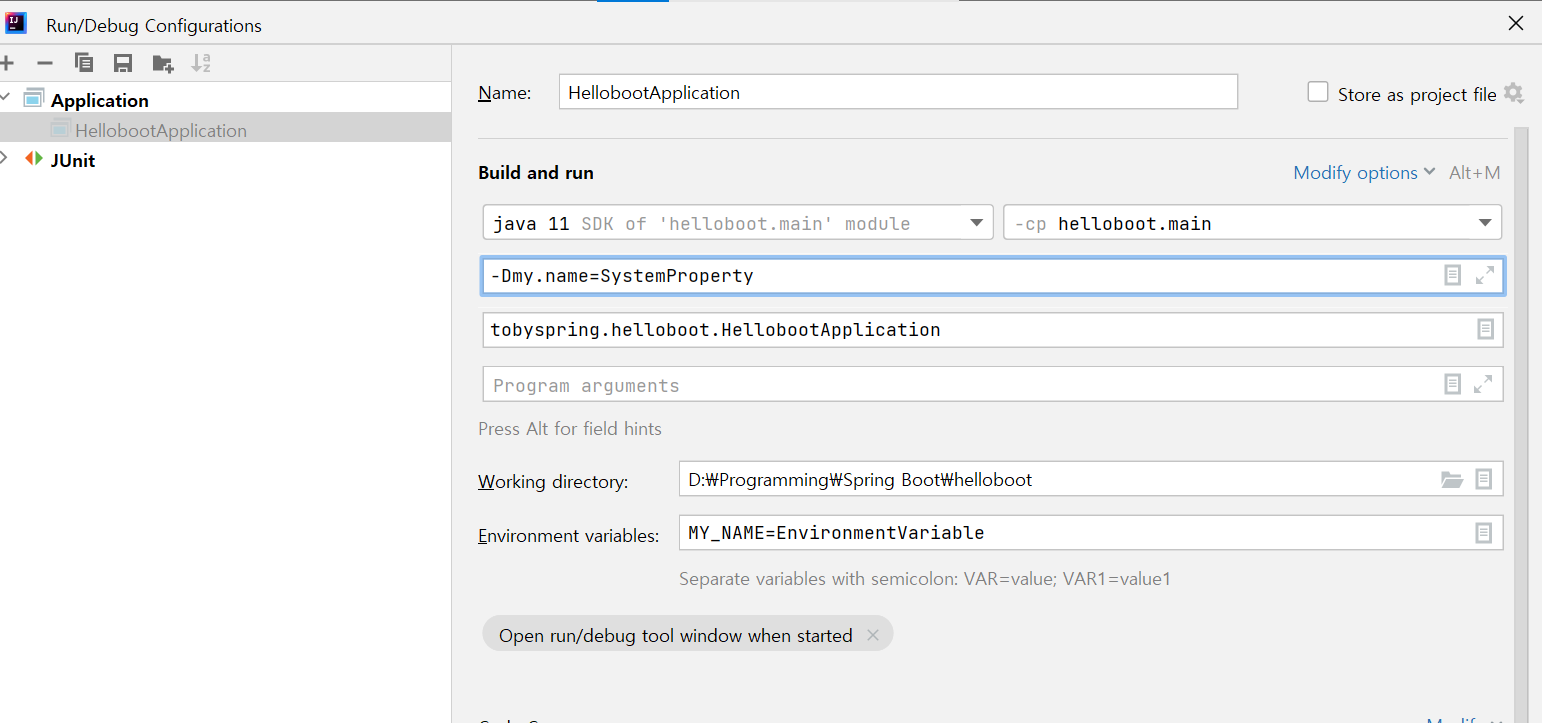Expand the VM options field editor

pos(1485,275)
